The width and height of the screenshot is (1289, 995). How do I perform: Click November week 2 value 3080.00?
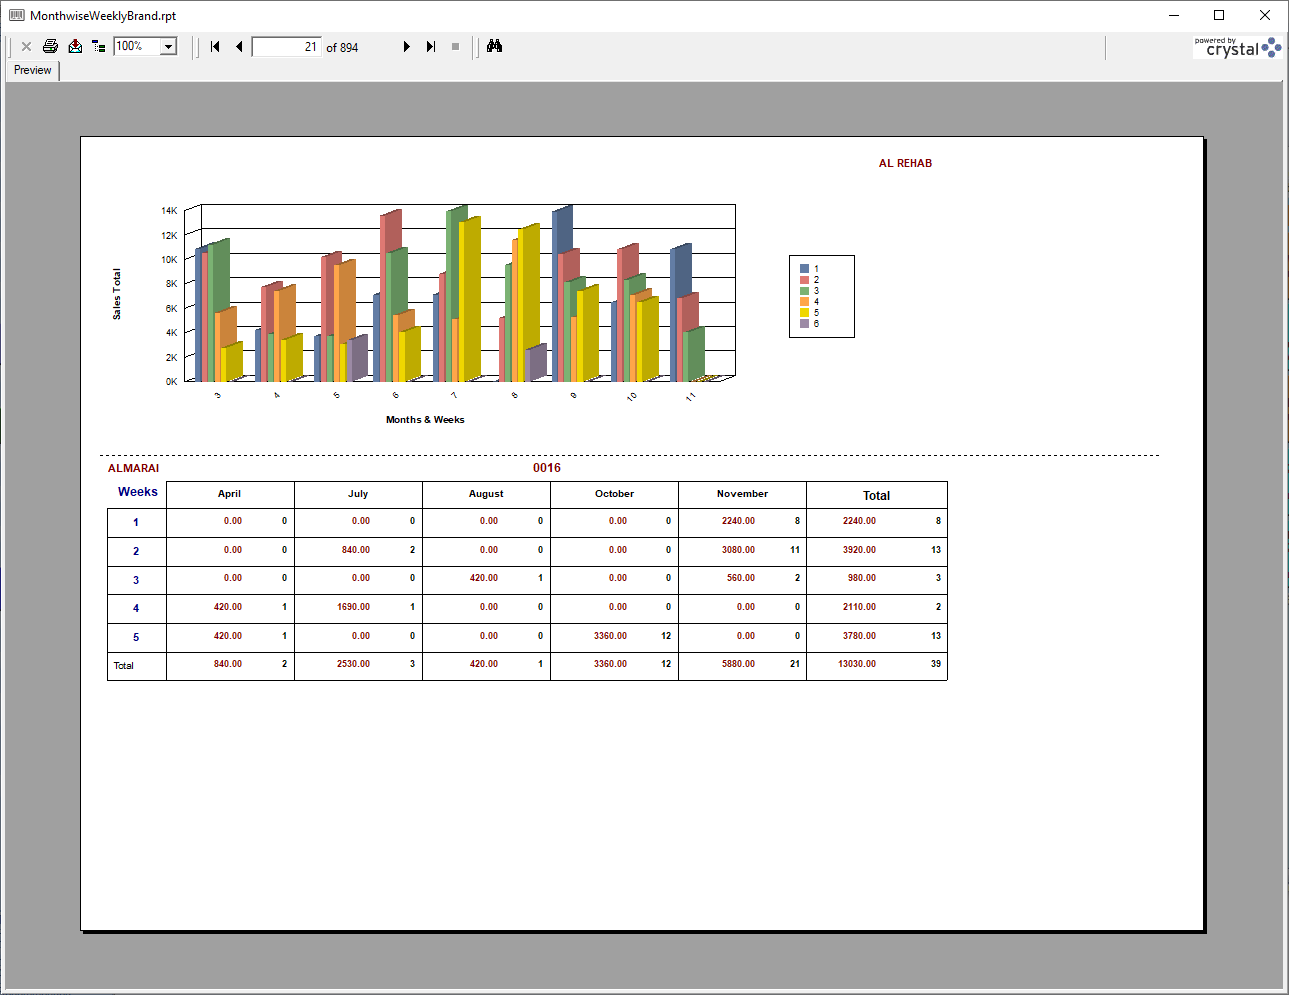click(738, 550)
